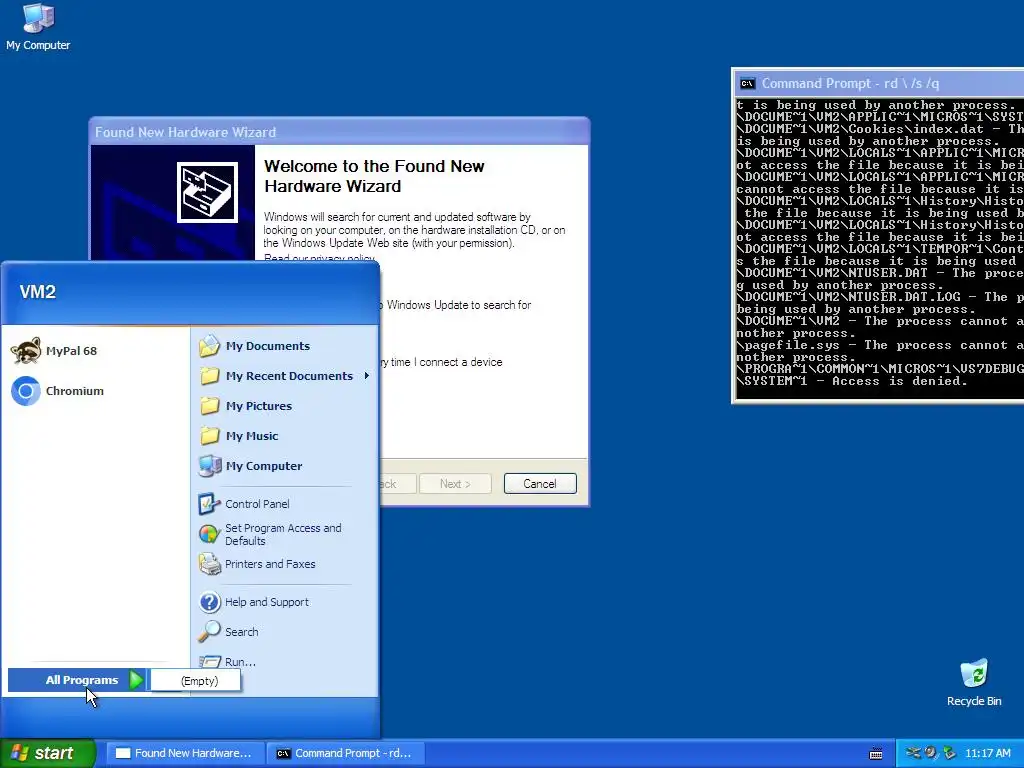Select Printers and Faxes label
Viewport: 1024px width, 768px height.
click(x=270, y=564)
